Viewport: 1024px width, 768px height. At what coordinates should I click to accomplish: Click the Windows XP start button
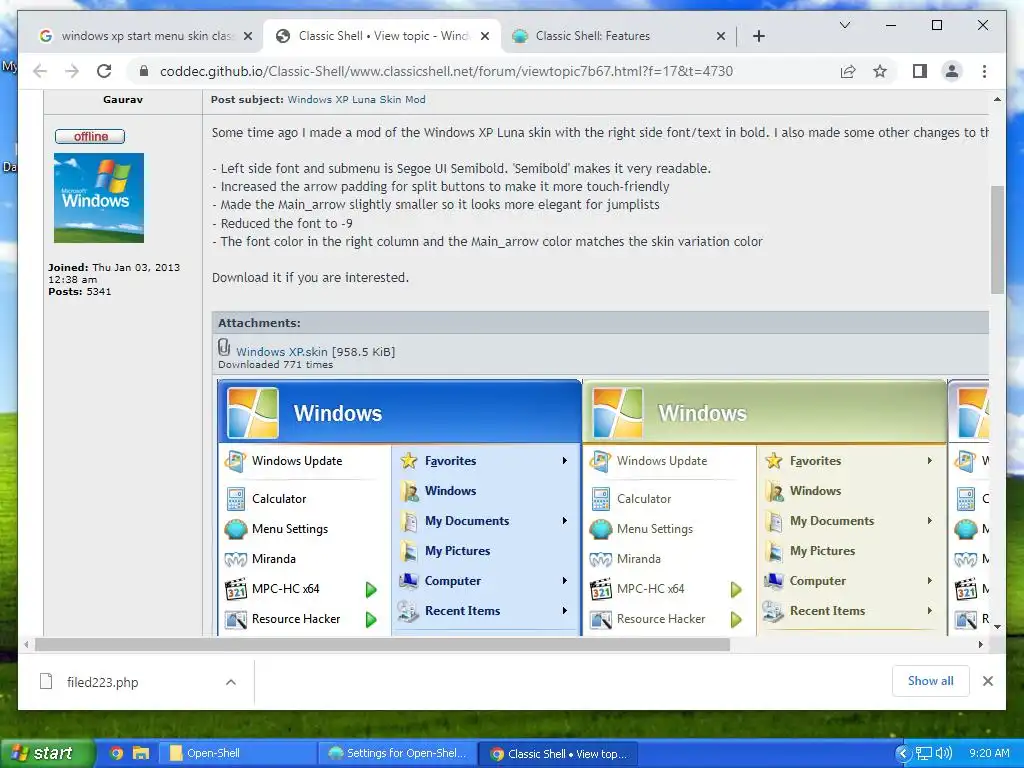point(46,753)
